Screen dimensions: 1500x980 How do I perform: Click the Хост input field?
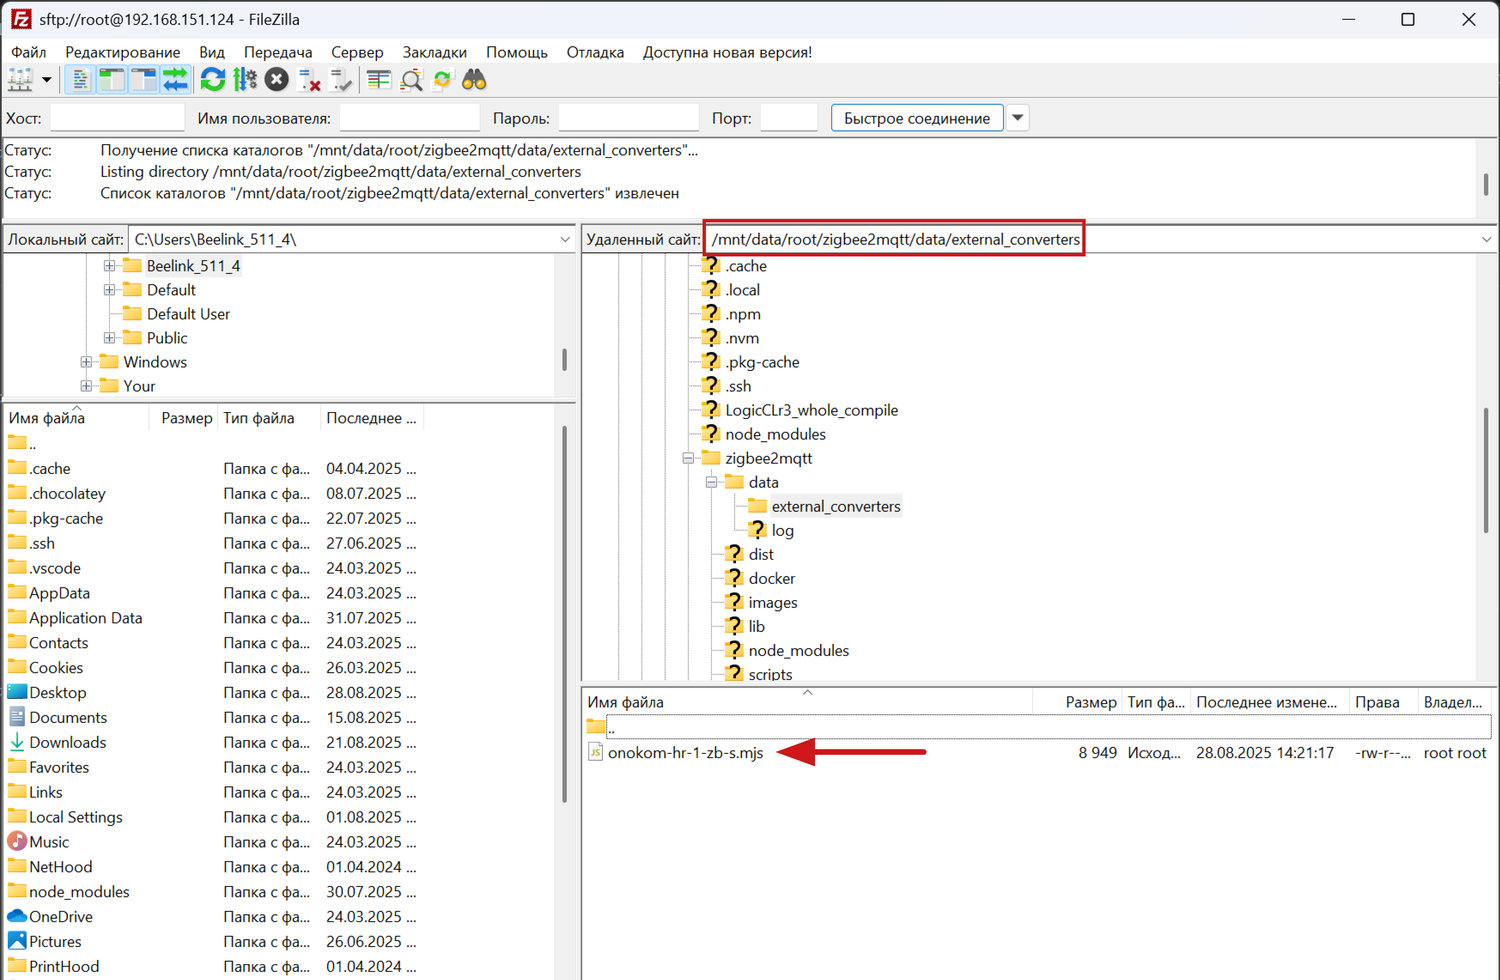tap(117, 118)
